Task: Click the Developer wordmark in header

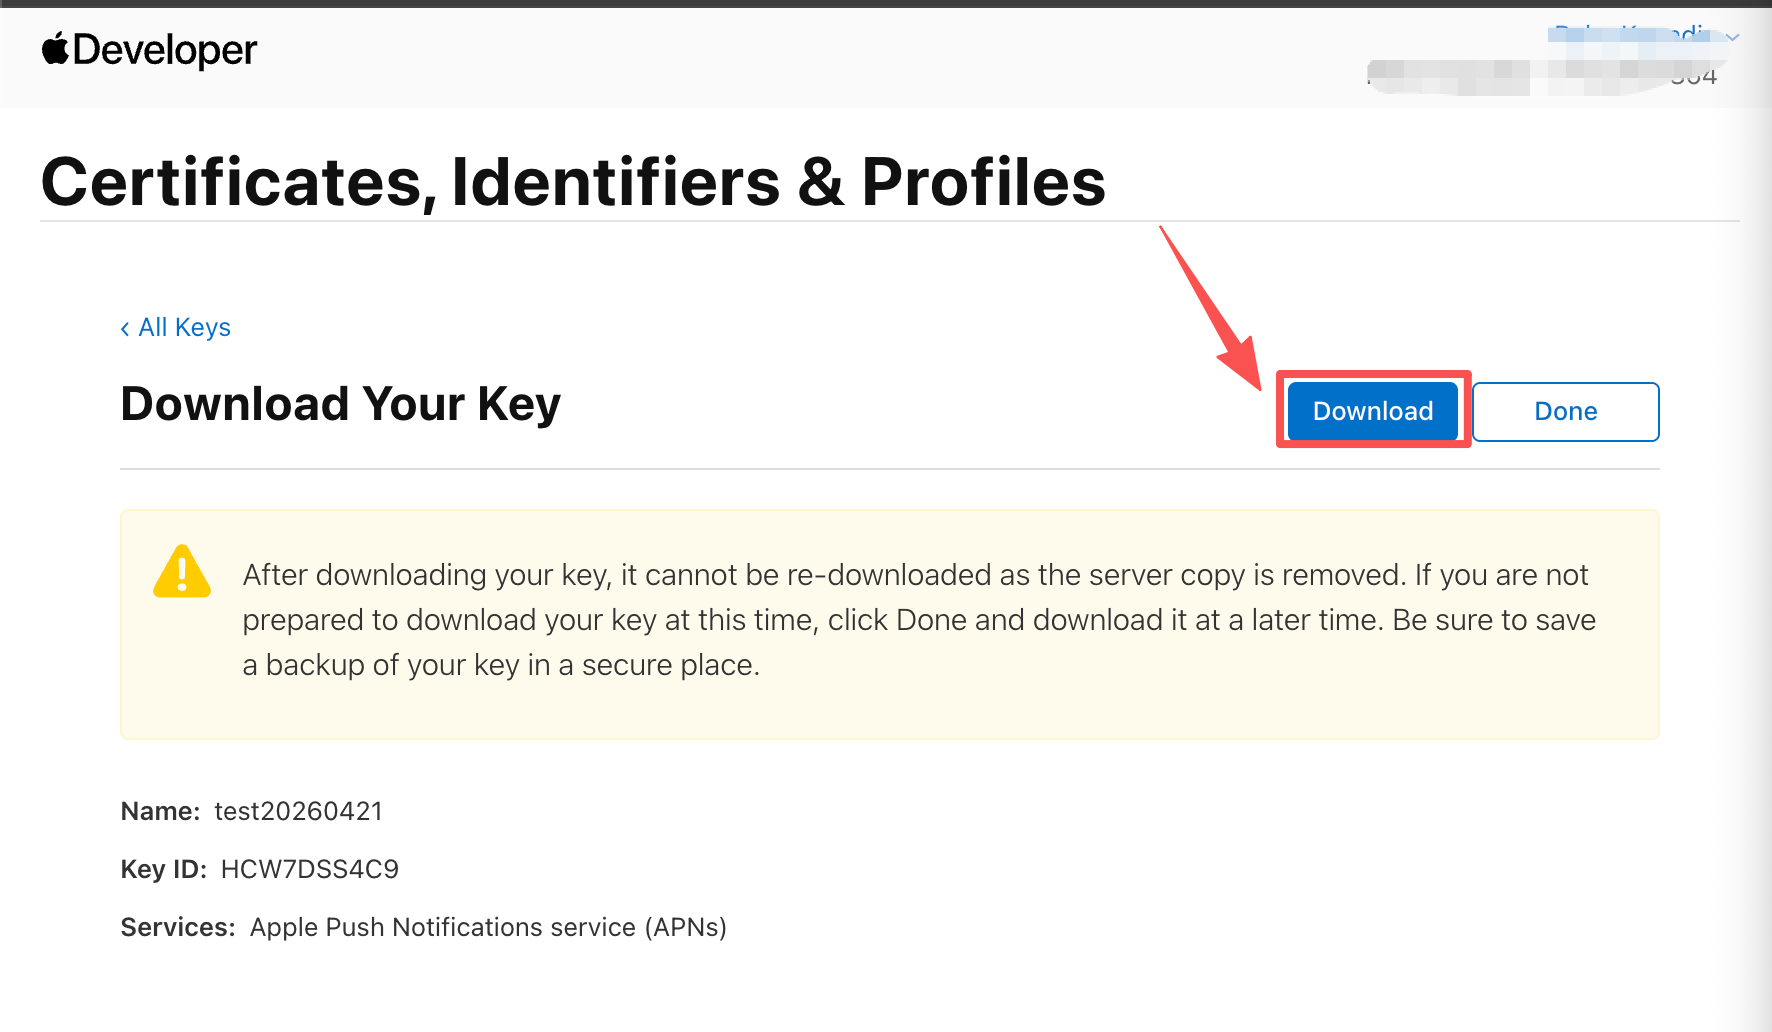Action: coord(165,50)
